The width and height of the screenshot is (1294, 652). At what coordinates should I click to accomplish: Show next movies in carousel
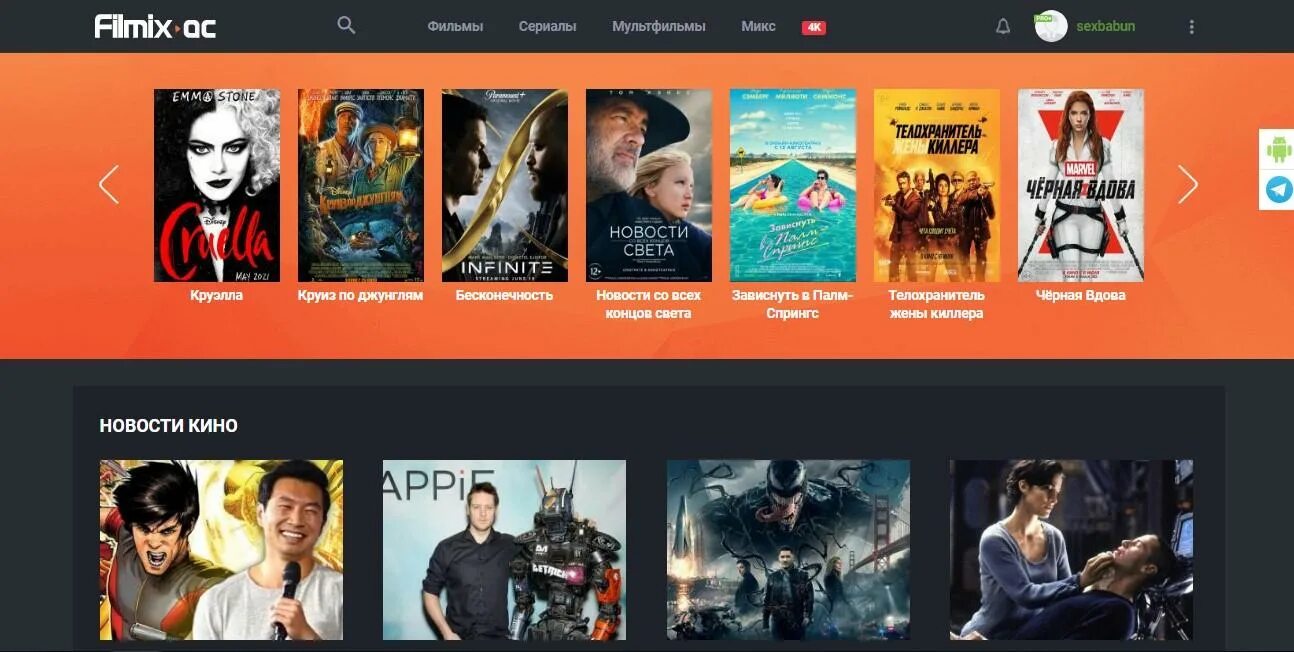point(1187,185)
